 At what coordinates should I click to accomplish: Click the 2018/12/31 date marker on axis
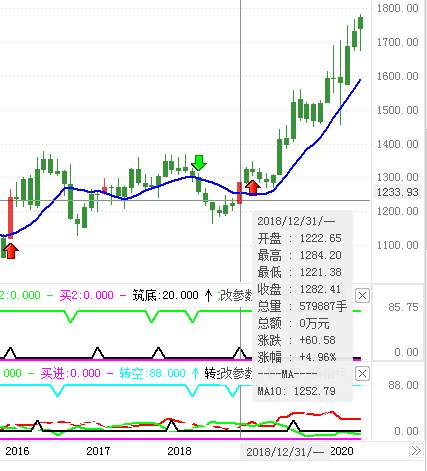(285, 452)
